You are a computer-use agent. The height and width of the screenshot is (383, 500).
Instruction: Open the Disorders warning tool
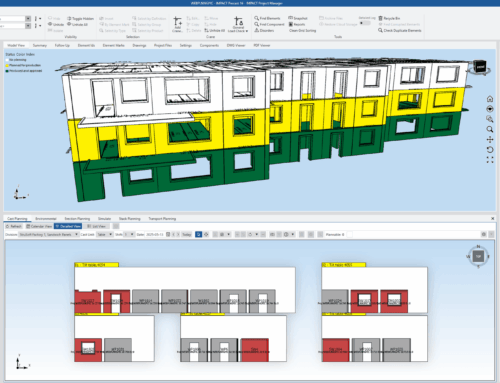click(x=264, y=30)
